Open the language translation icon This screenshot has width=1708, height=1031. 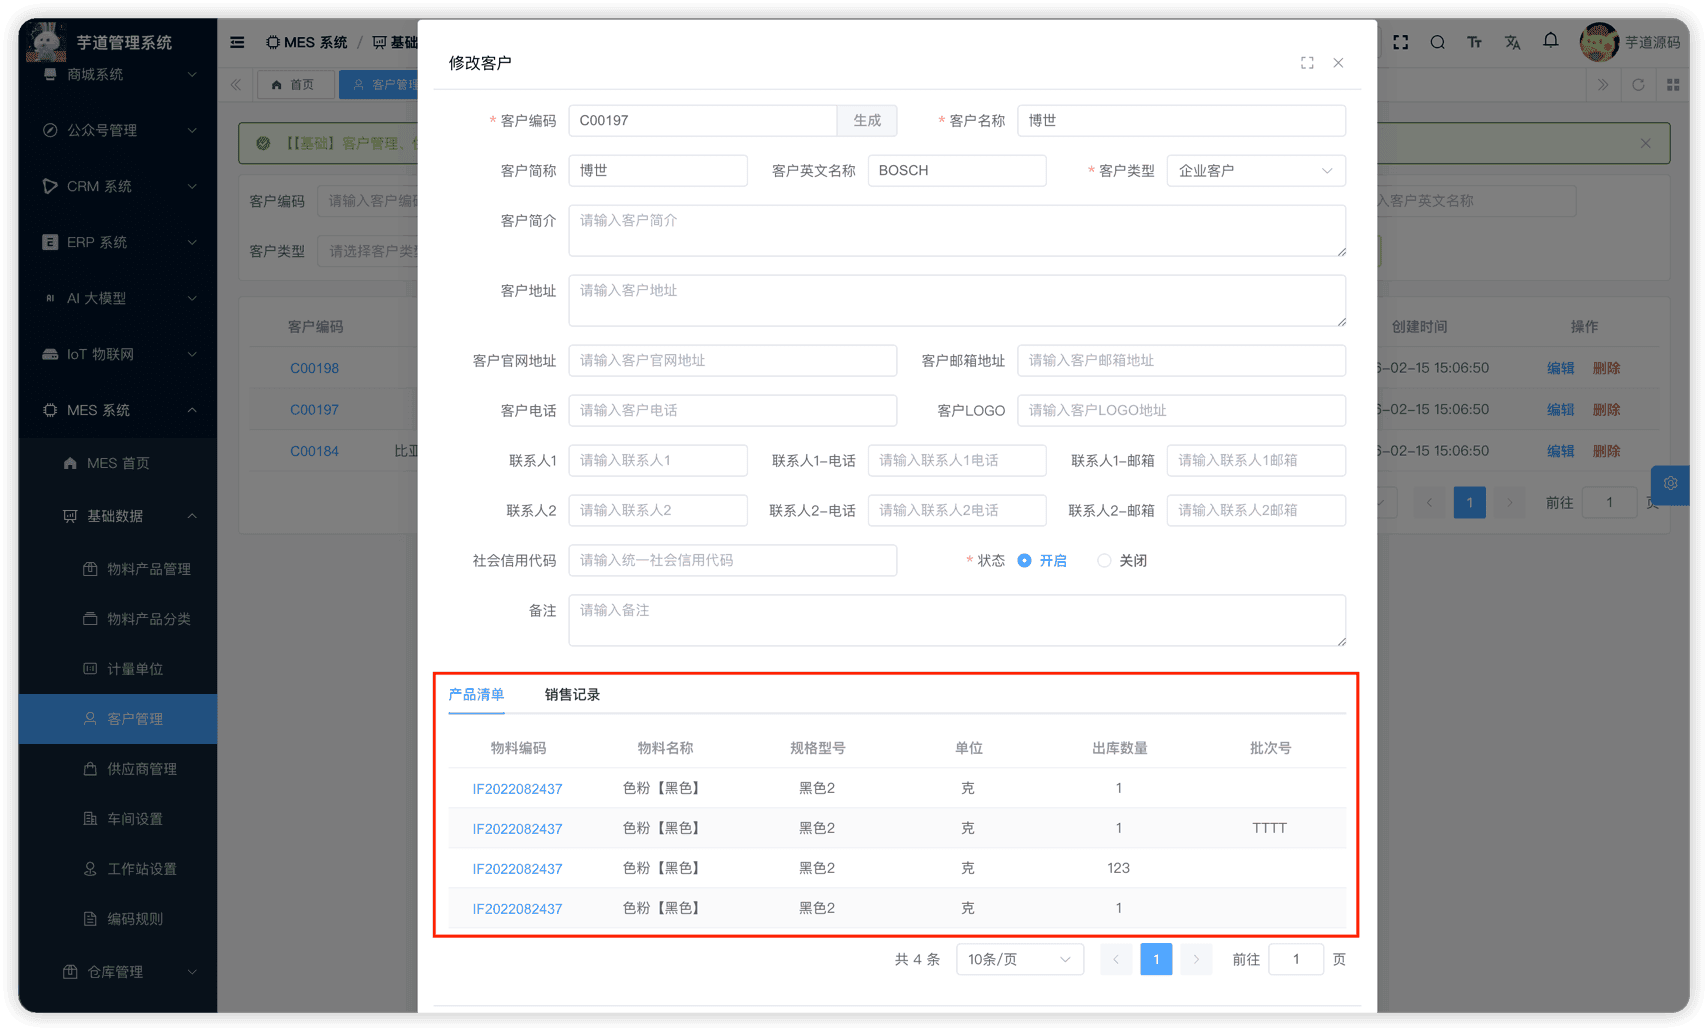click(x=1512, y=42)
